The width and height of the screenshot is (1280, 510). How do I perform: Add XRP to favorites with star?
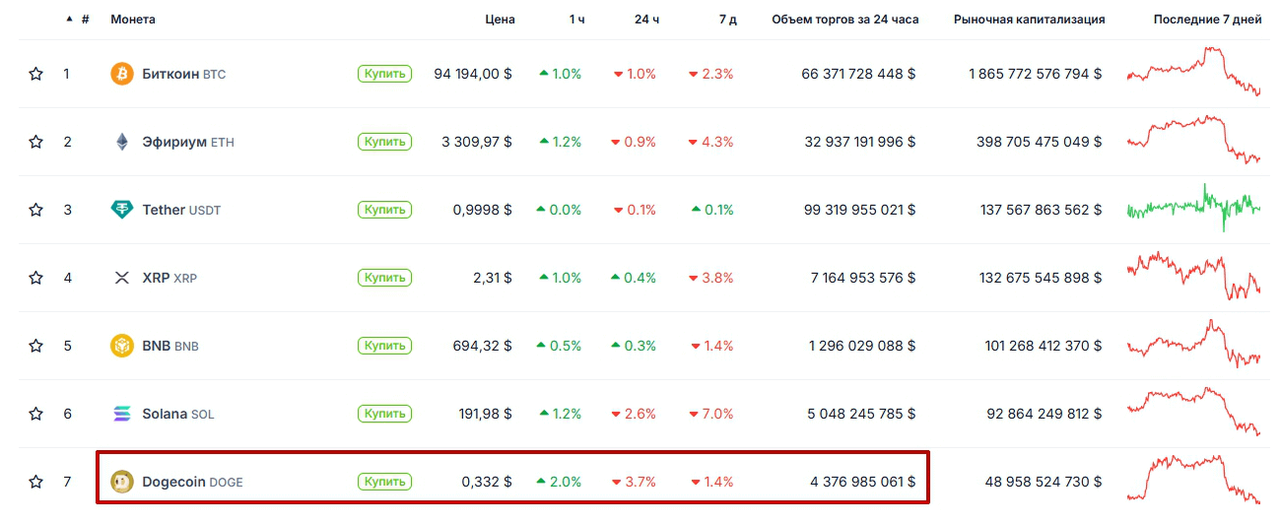[x=36, y=278]
